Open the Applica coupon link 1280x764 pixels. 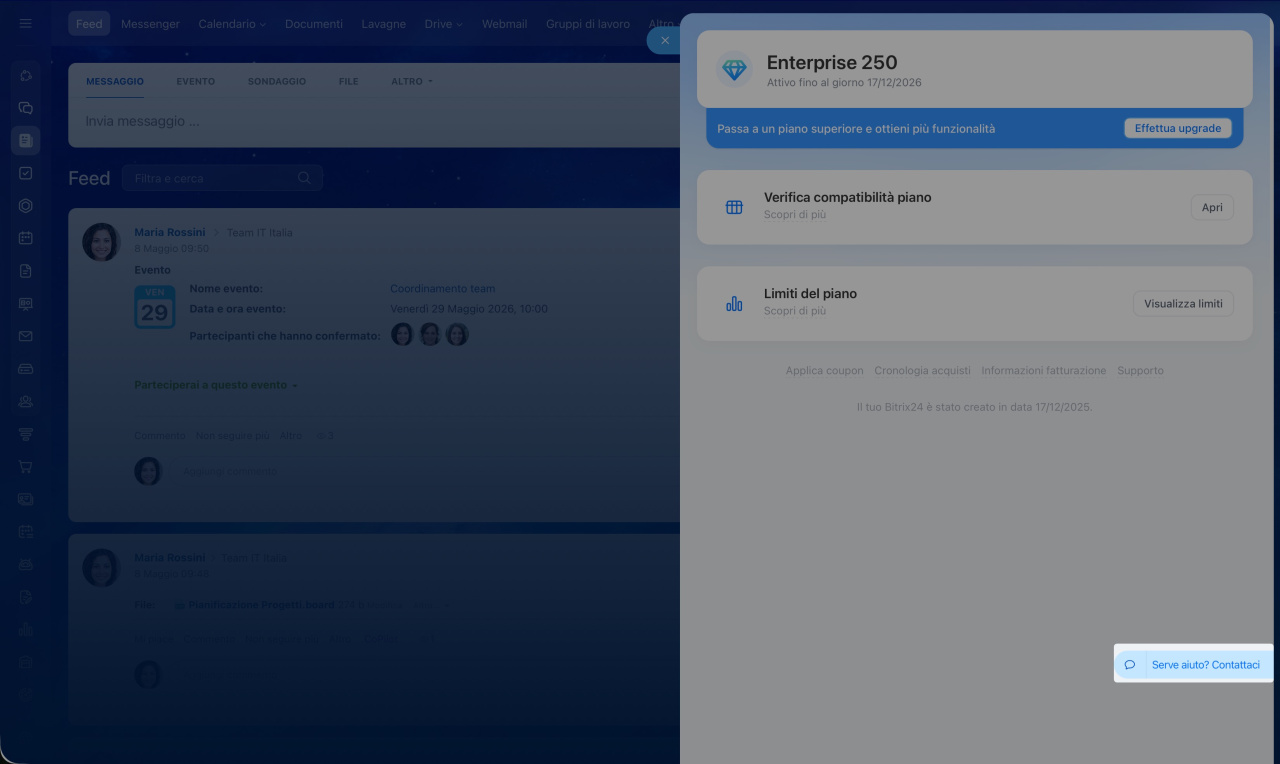tap(824, 370)
